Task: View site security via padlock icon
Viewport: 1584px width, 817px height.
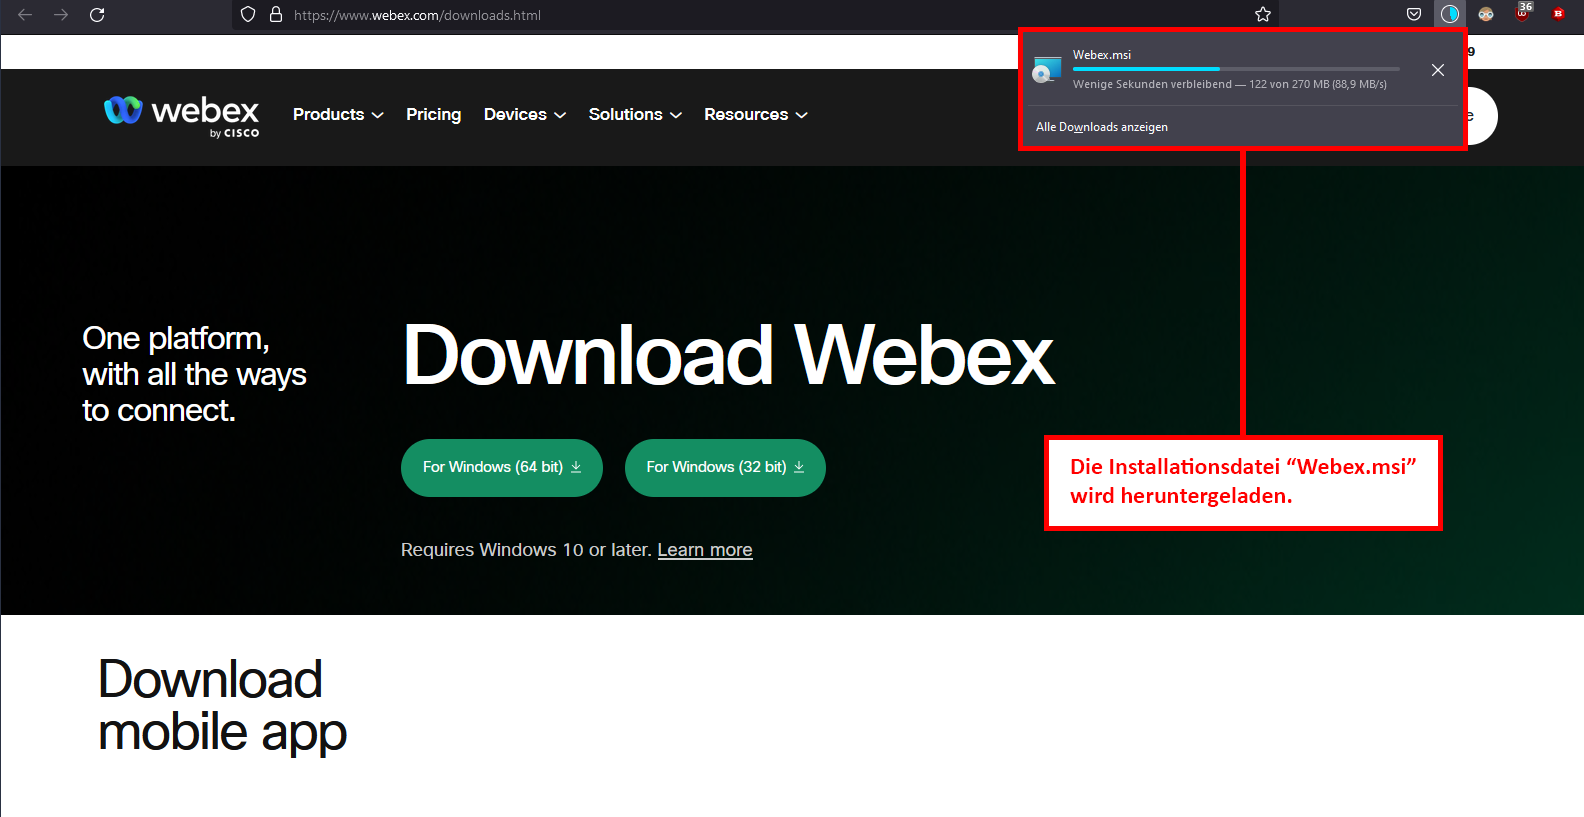Action: [276, 15]
